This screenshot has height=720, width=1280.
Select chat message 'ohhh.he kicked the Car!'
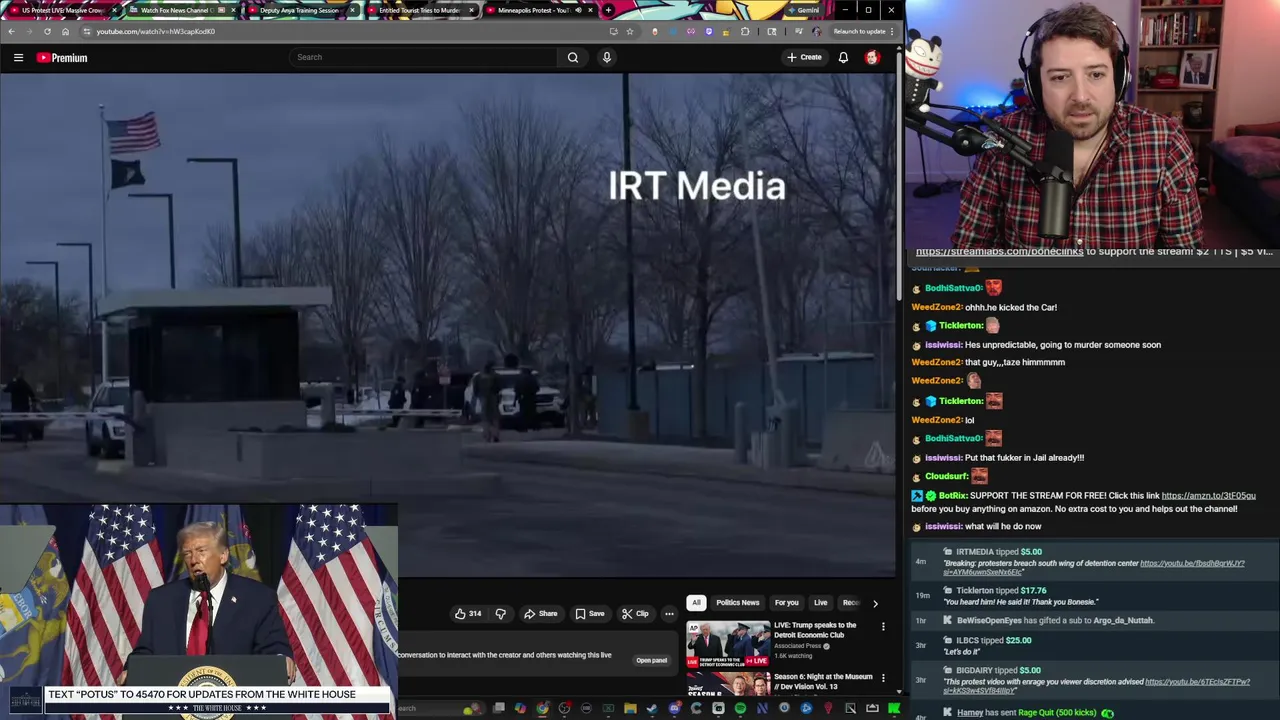click(x=1010, y=307)
